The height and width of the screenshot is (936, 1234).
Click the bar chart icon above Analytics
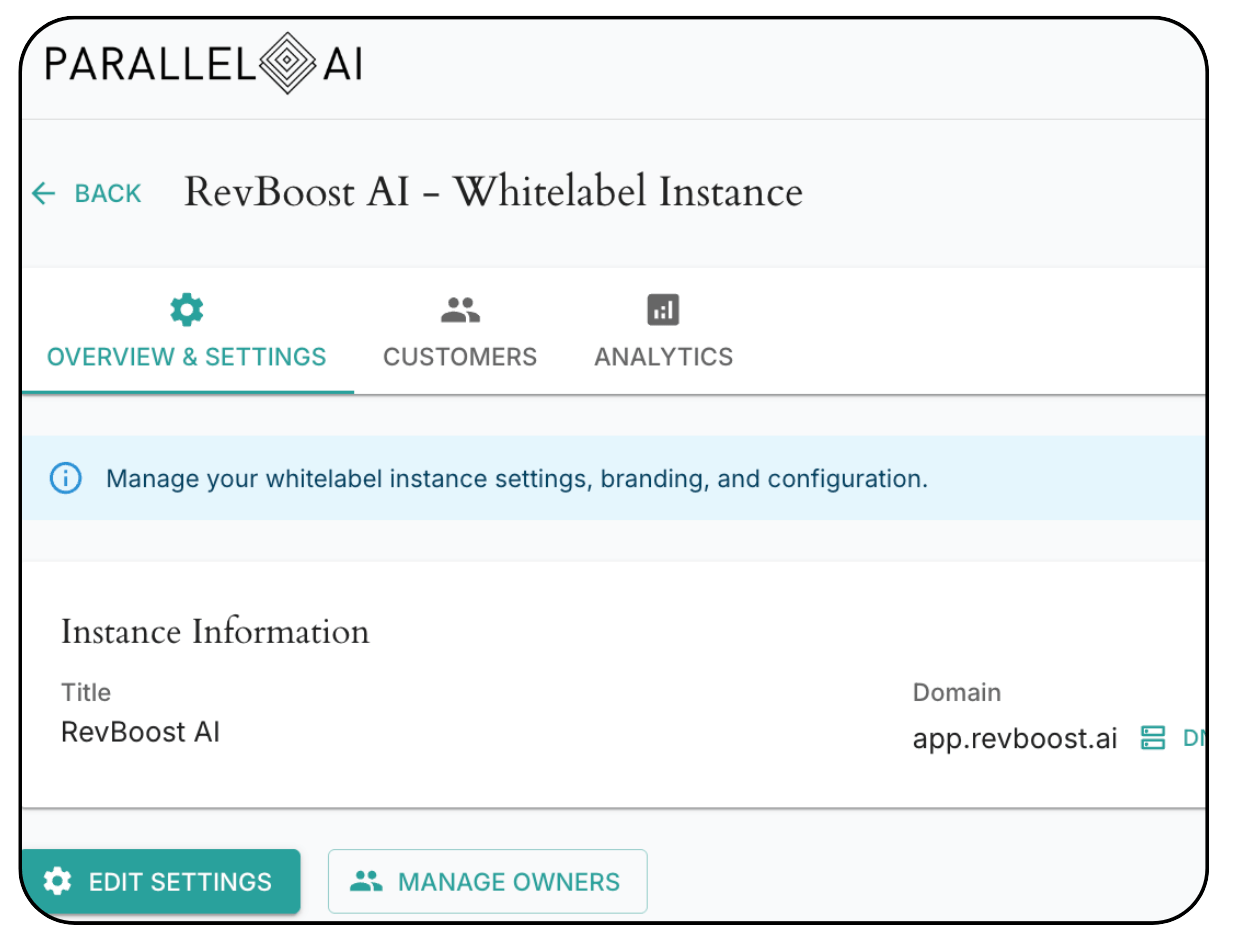(x=663, y=310)
